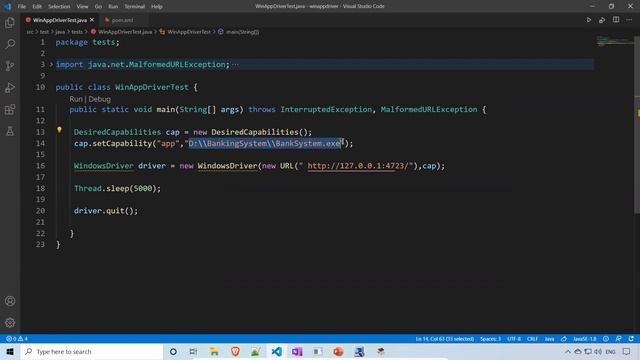This screenshot has height=360, width=640.
Task: Click the Run CodeLens above main method
Action: [76, 99]
